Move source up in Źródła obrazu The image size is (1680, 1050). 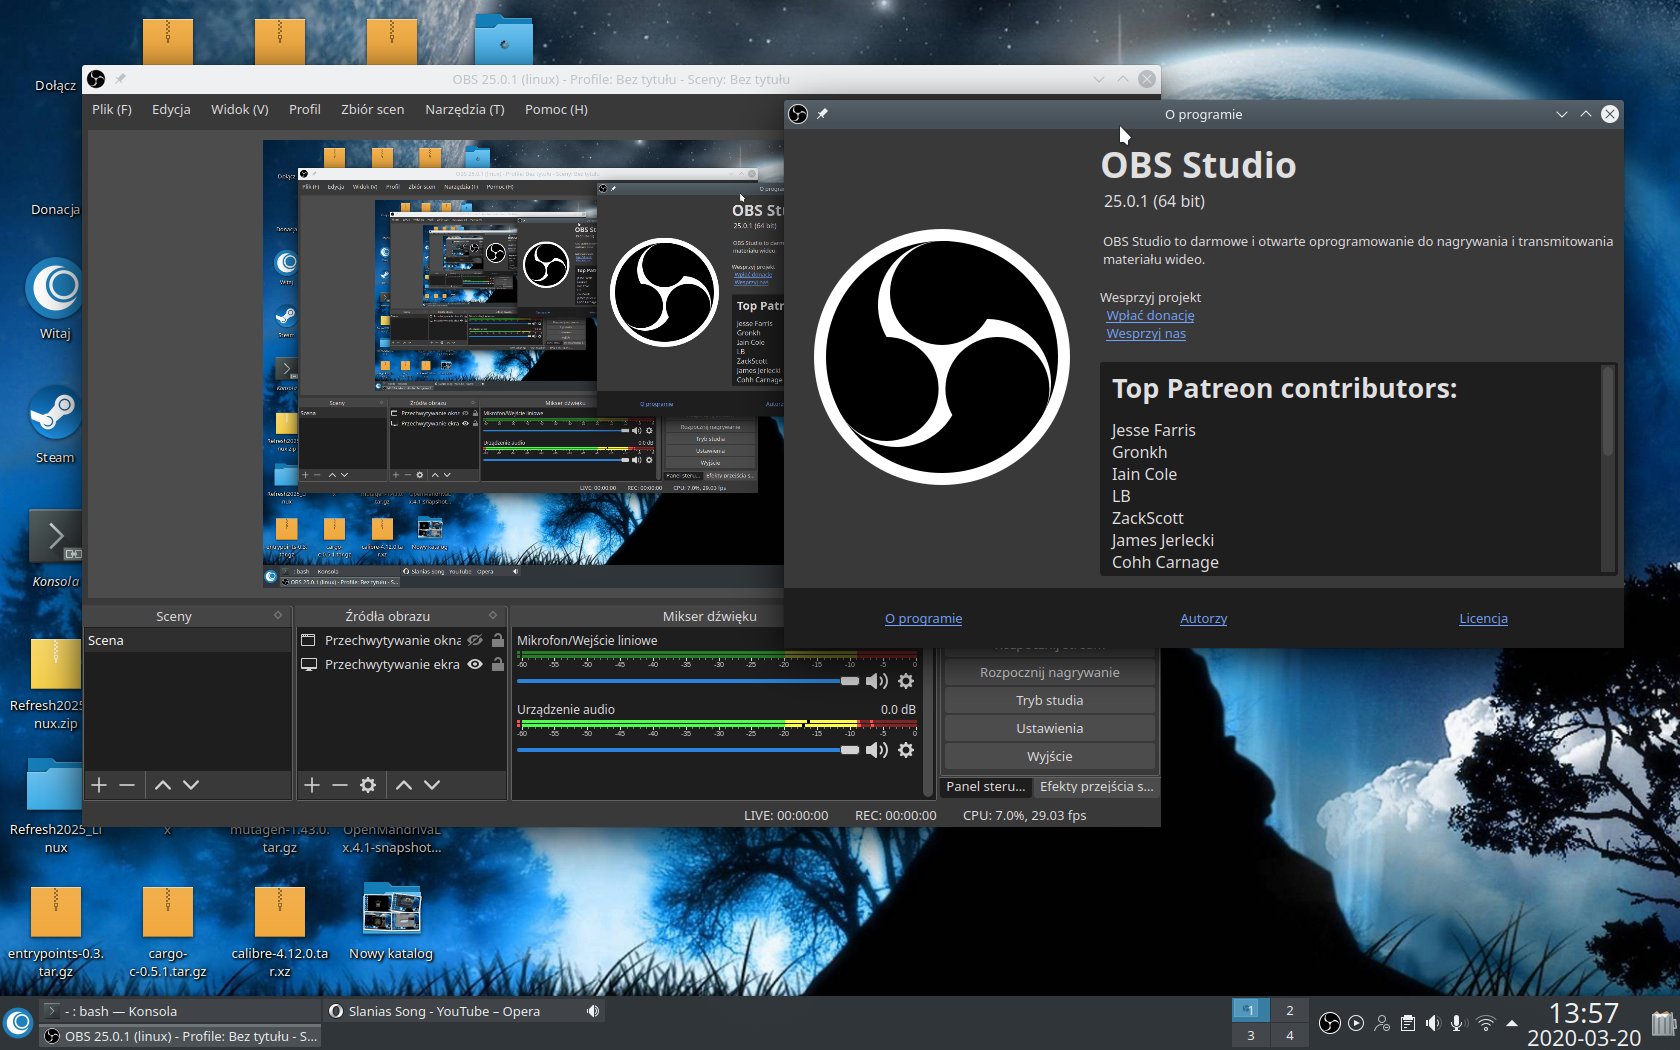404,785
